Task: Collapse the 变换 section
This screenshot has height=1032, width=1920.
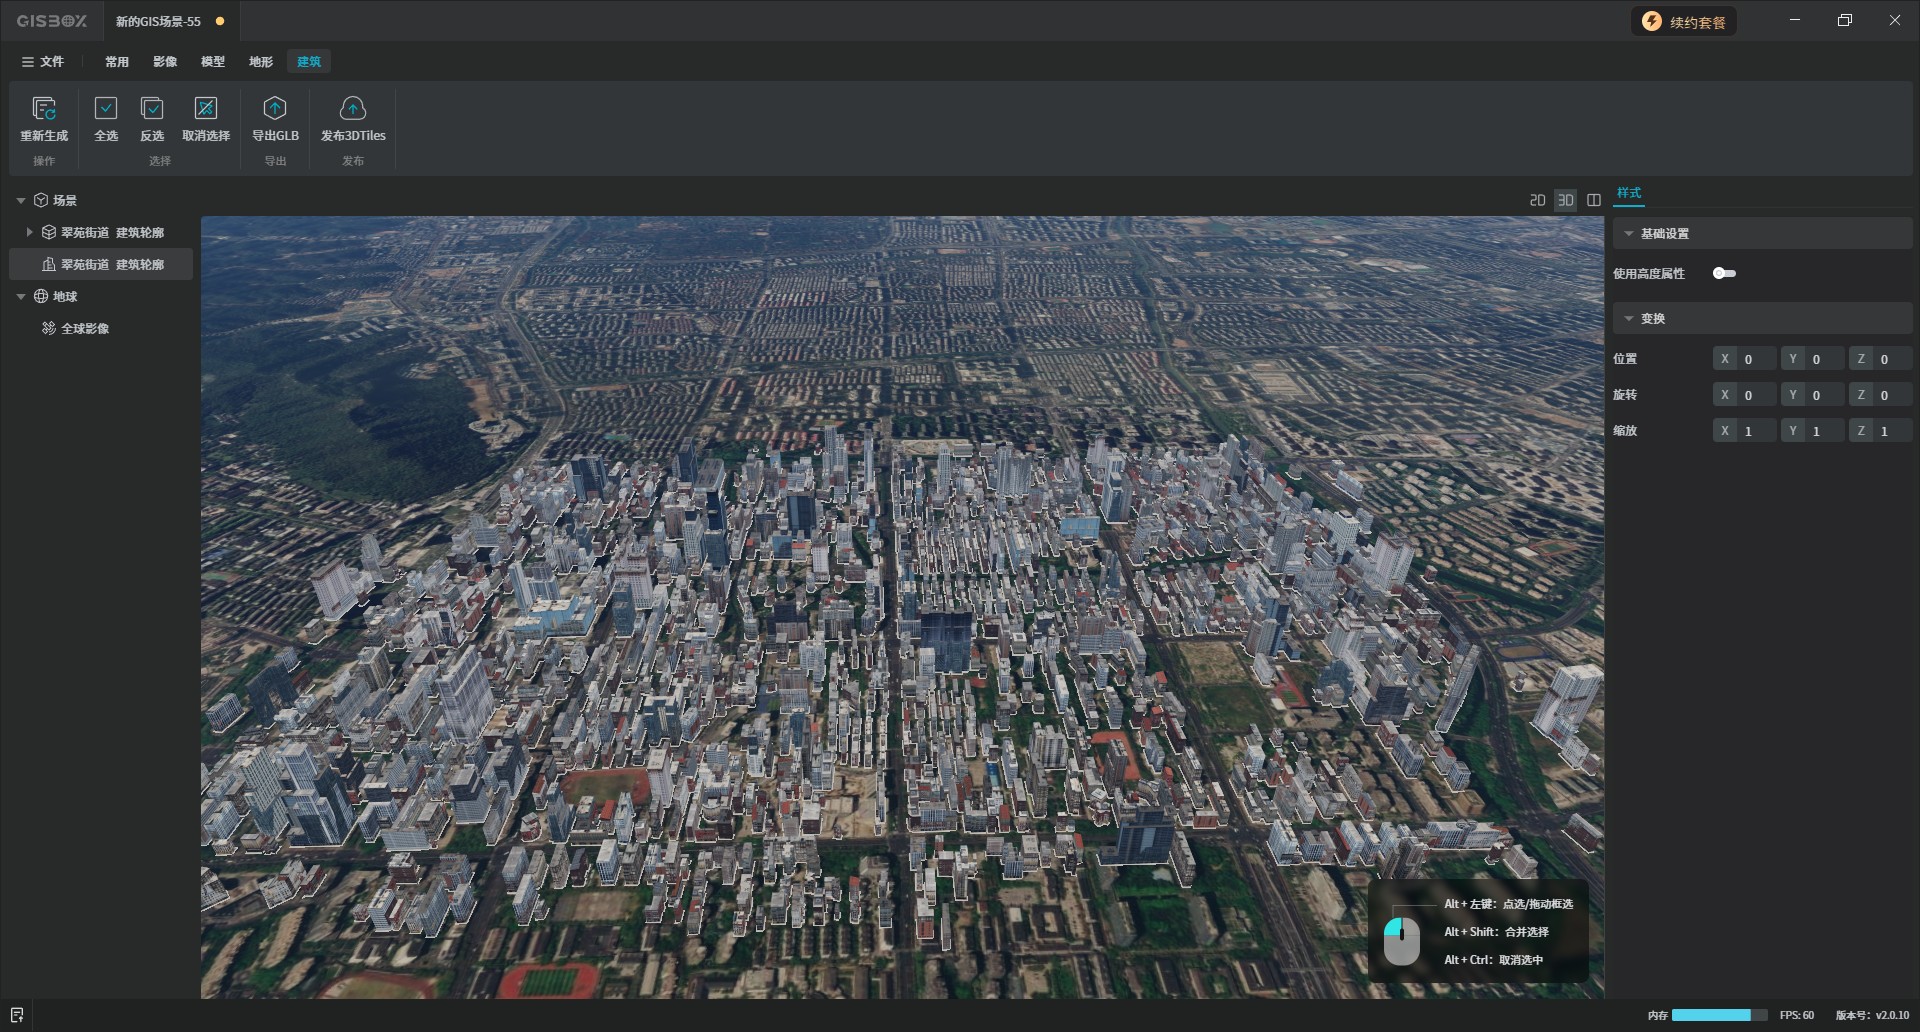Action: (1629, 319)
